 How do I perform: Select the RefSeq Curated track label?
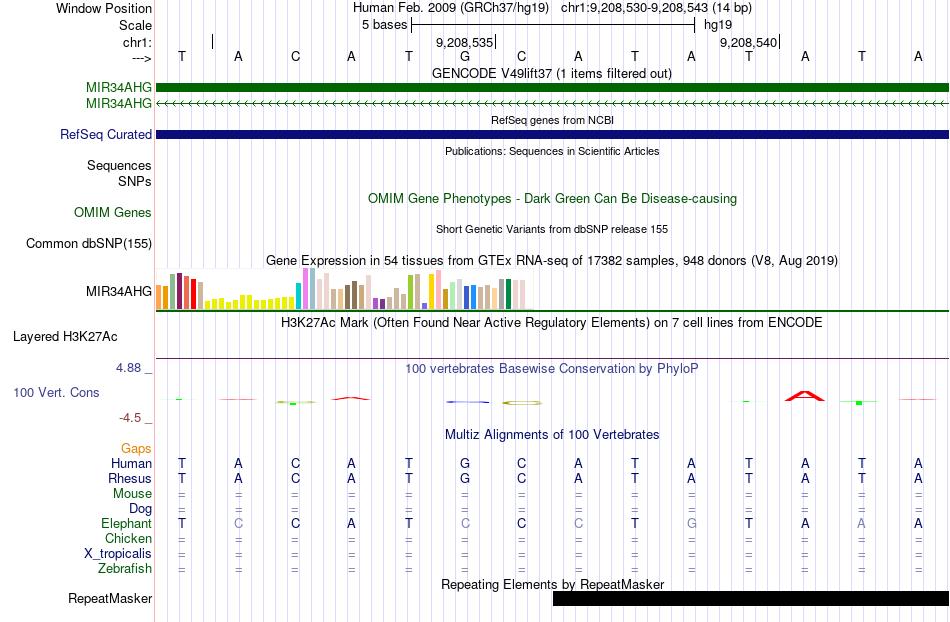106,134
